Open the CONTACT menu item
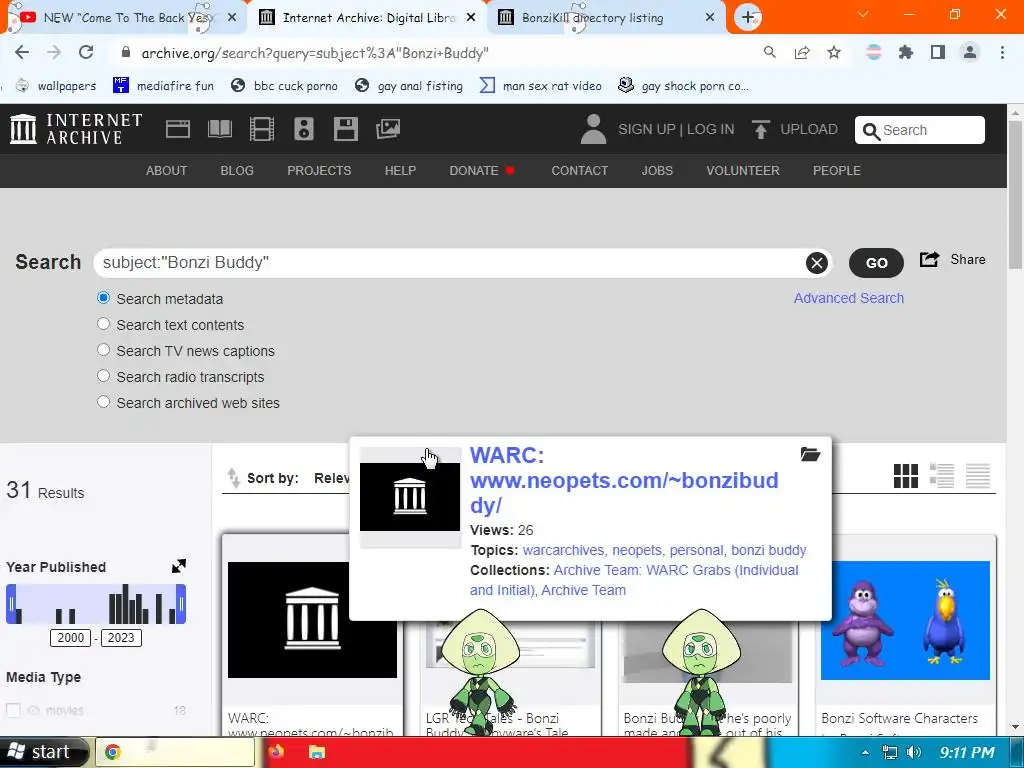The width and height of the screenshot is (1024, 768). pos(579,170)
